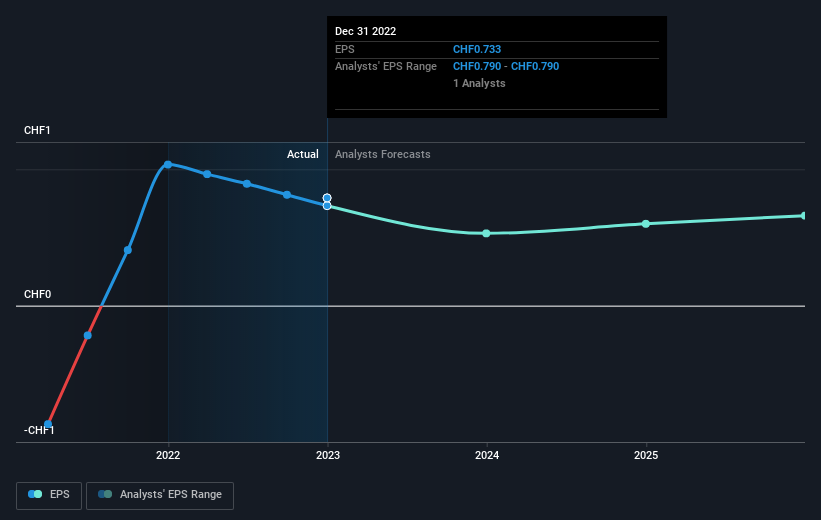Click the Analysts' EPS Range color icon
This screenshot has height=520, width=821.
tap(105, 494)
